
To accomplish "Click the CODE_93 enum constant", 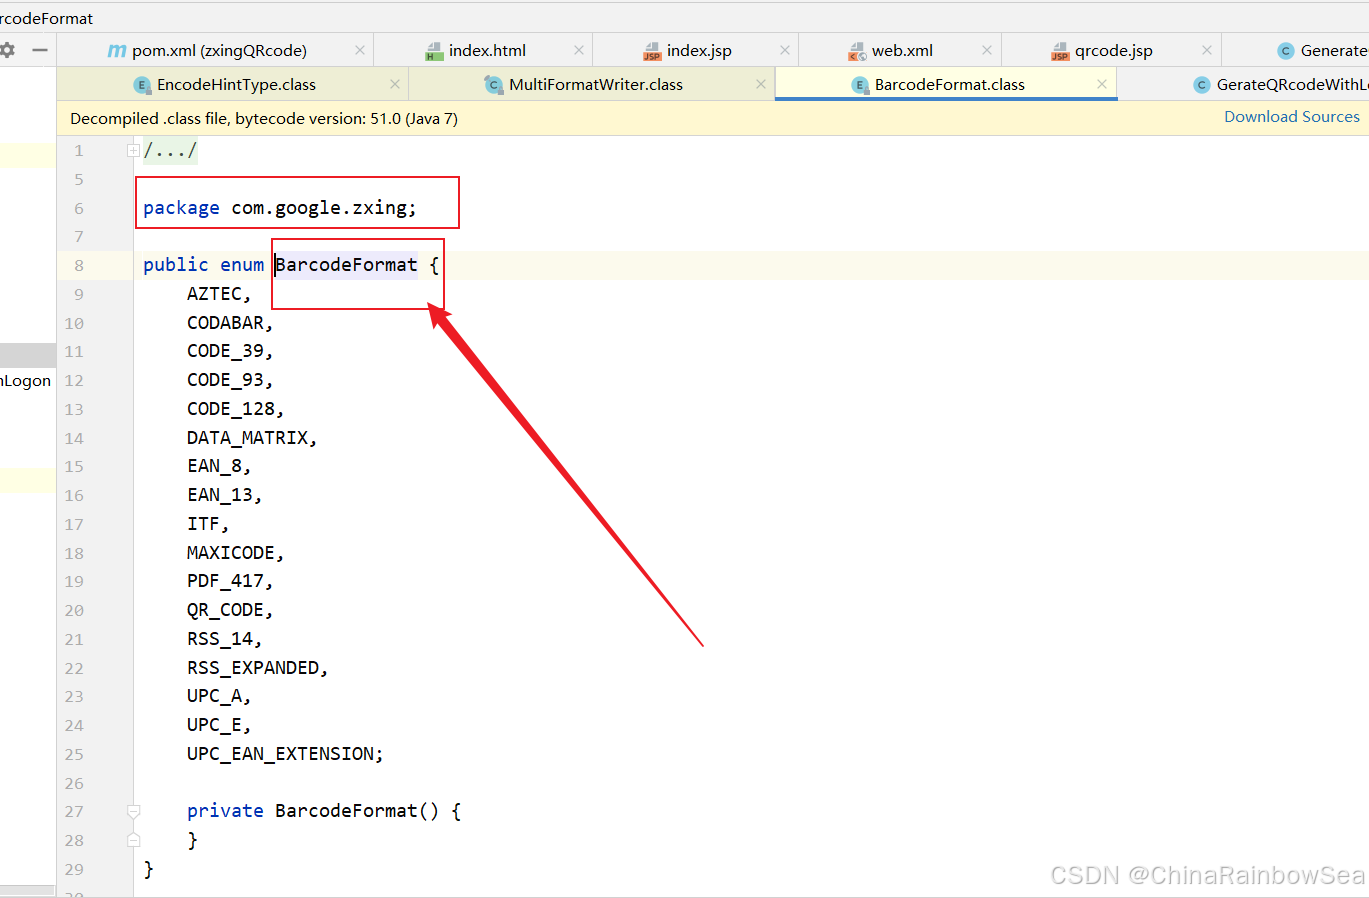I will coord(225,380).
